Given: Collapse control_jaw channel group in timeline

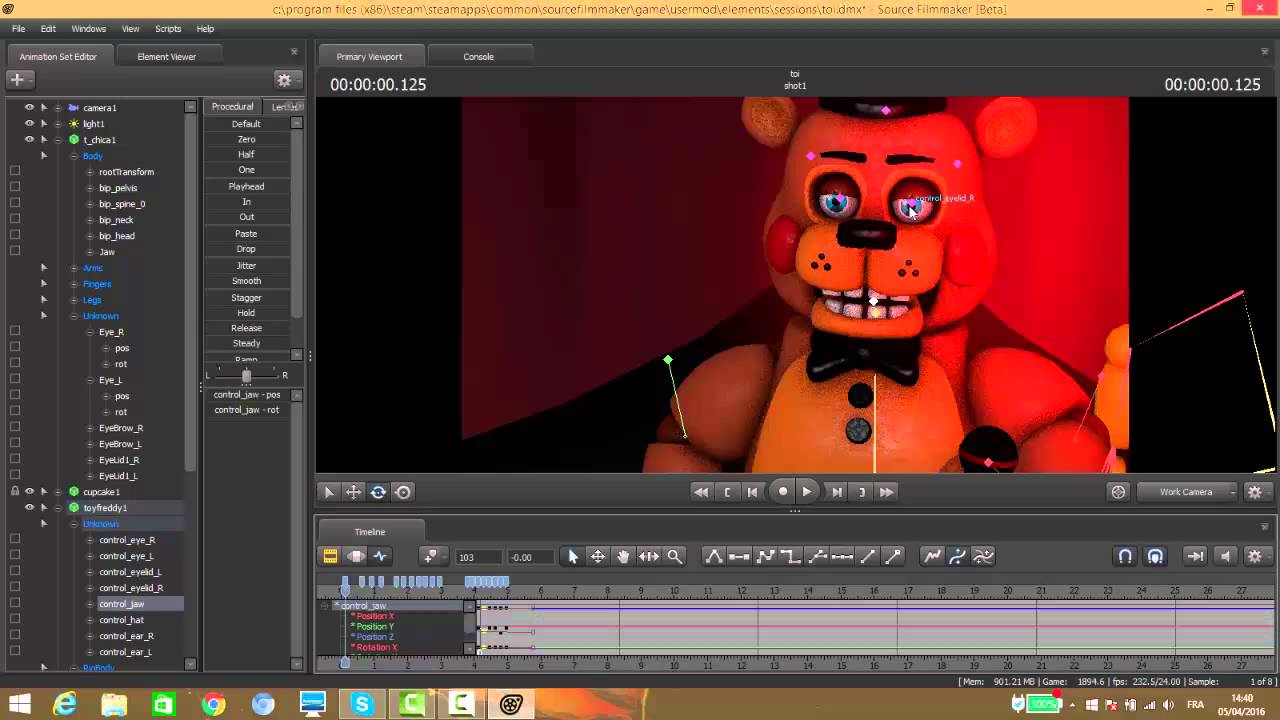Looking at the screenshot, I should 324,606.
